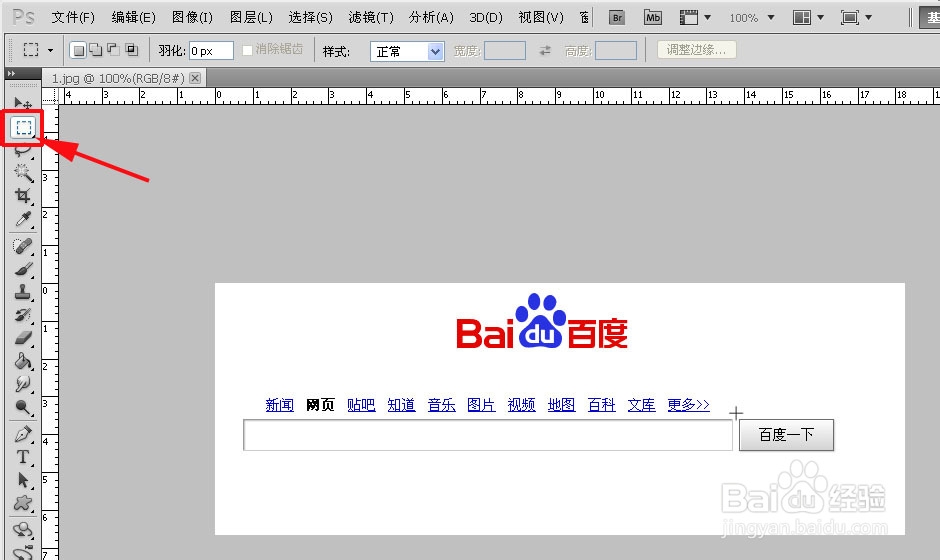Click 更多>> on the canvas image
940x560 pixels.
pos(689,405)
